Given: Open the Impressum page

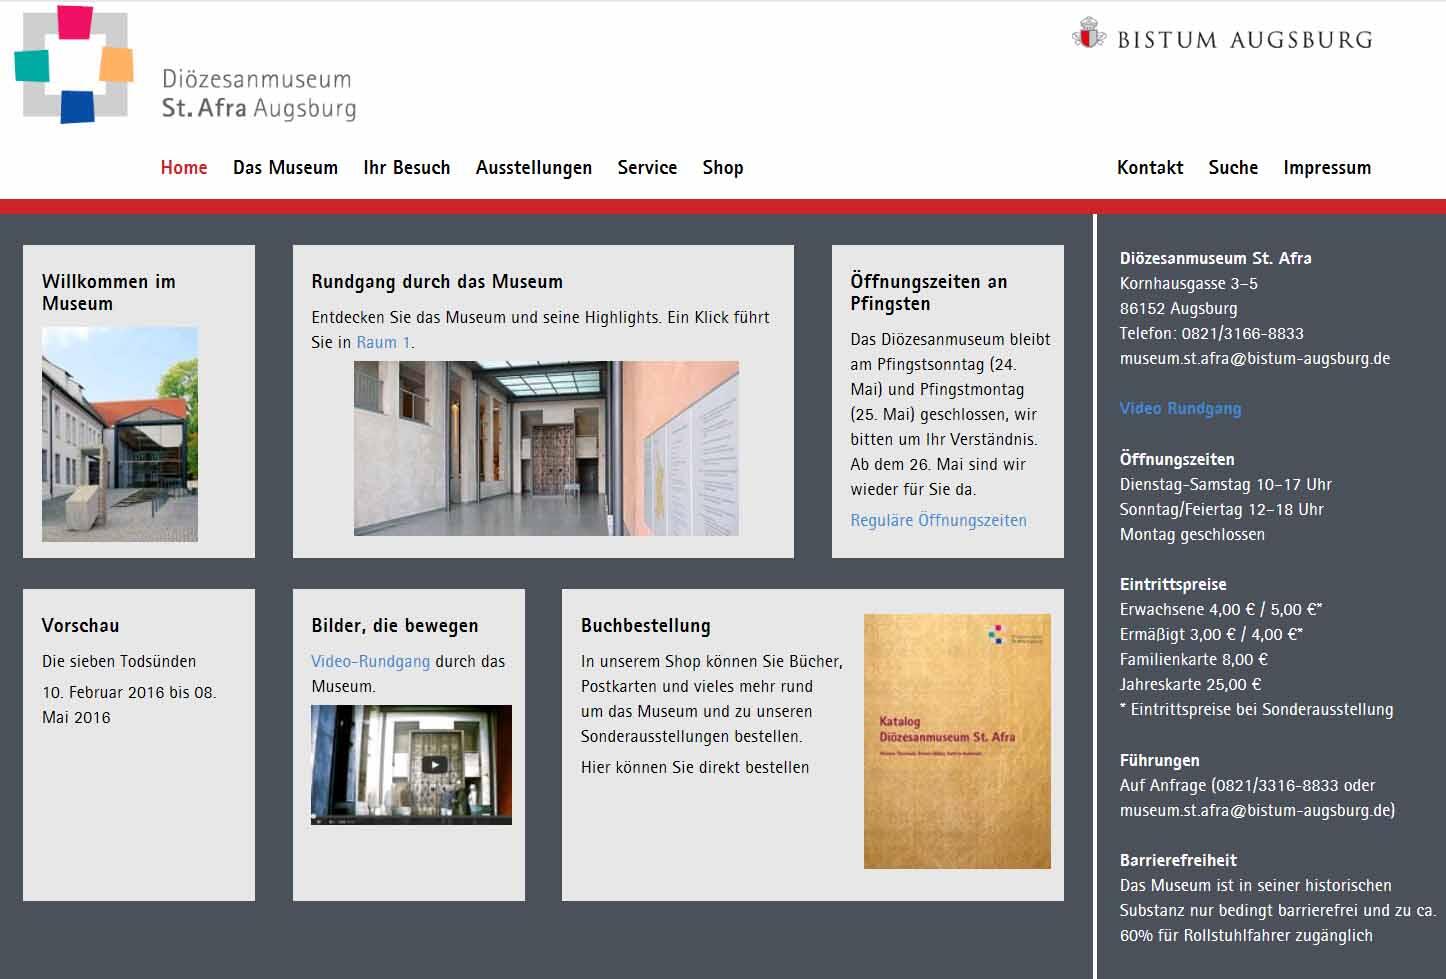Looking at the screenshot, I should [1326, 168].
